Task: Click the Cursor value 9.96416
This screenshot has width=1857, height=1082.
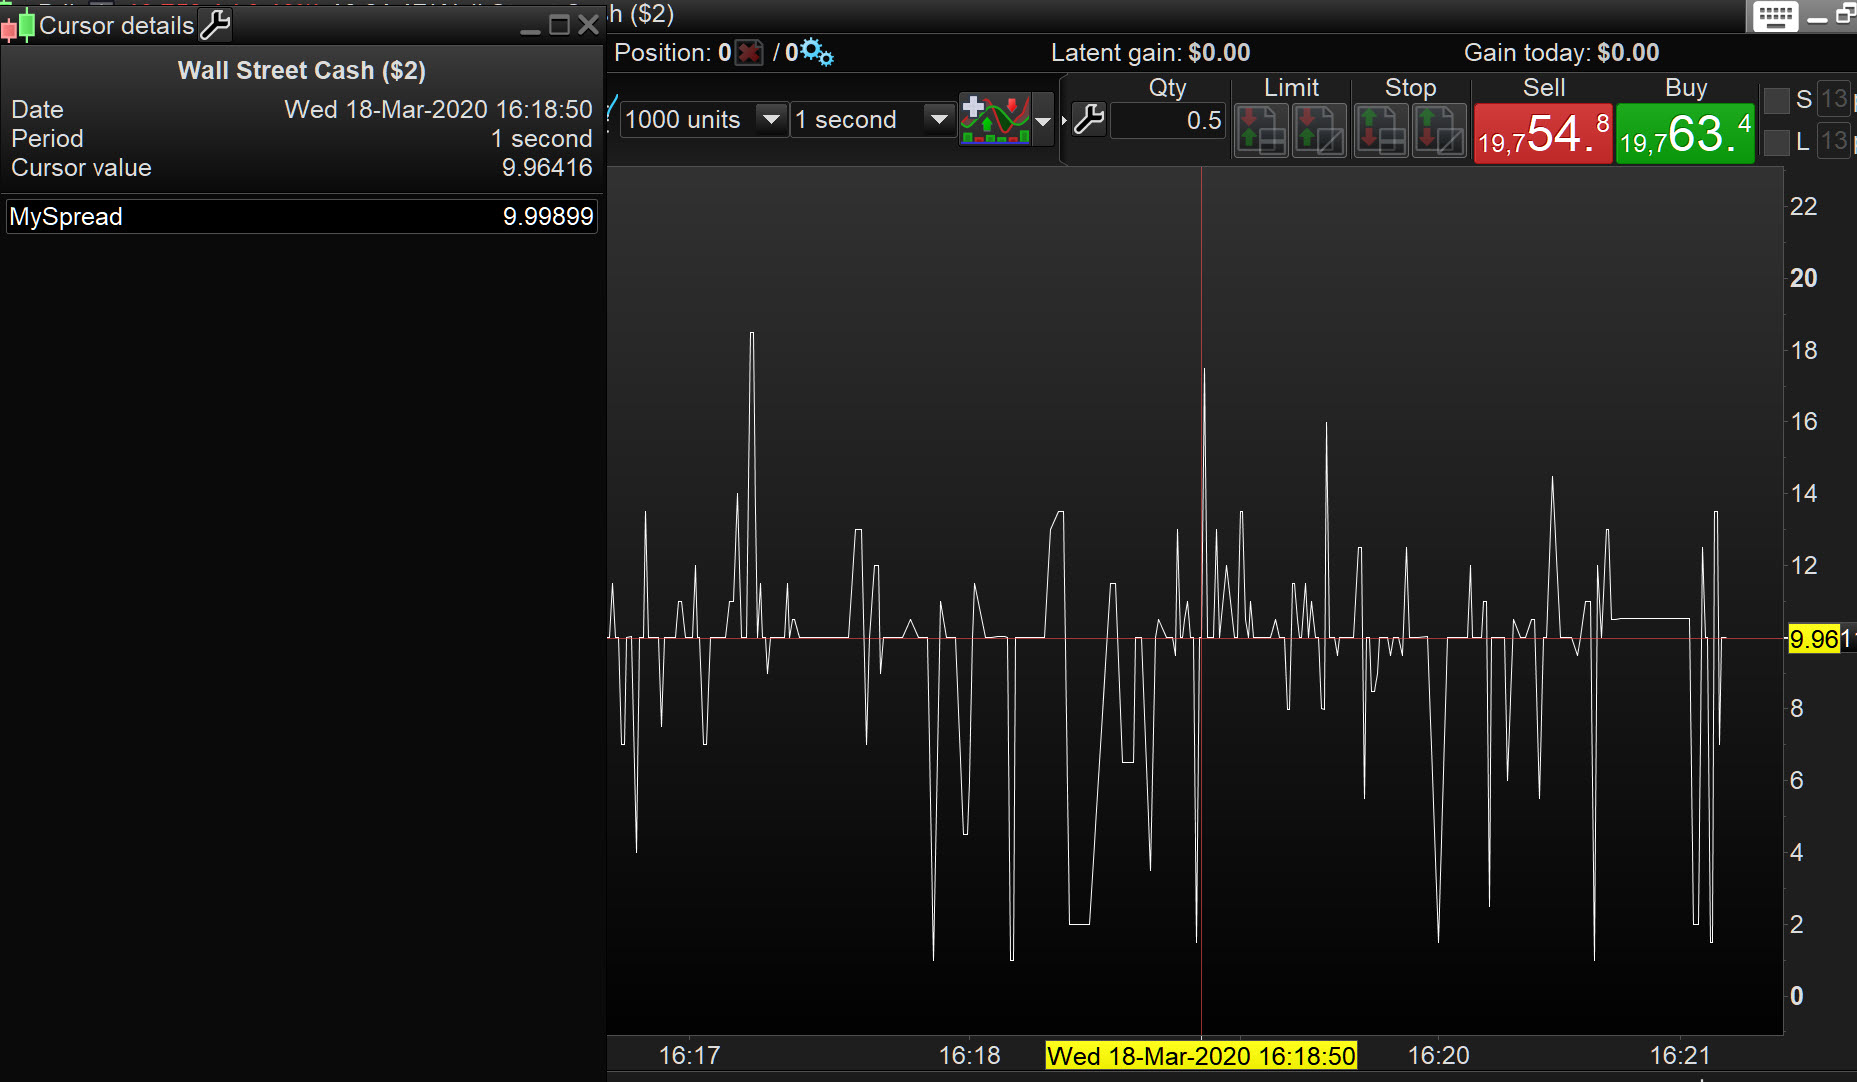Action: pyautogui.click(x=547, y=168)
